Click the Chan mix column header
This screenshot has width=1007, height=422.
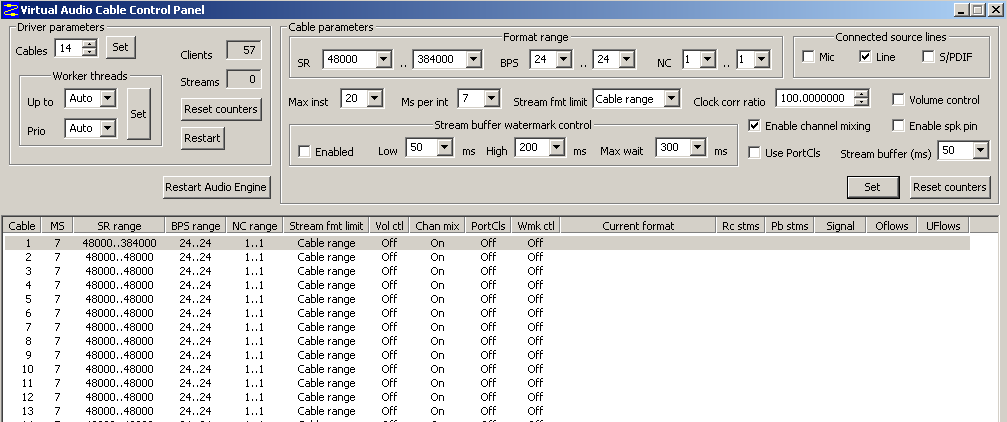tap(437, 225)
